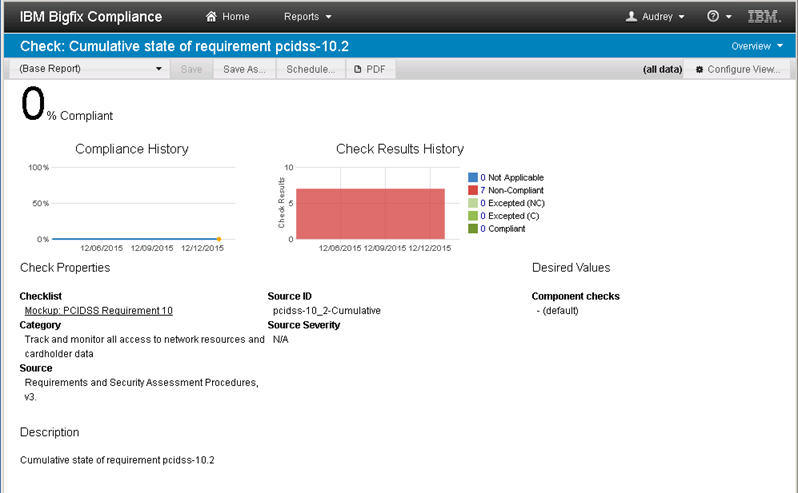The width and height of the screenshot is (798, 493).
Task: Click the category text Track and monitor all access
Action: pyautogui.click(x=145, y=346)
